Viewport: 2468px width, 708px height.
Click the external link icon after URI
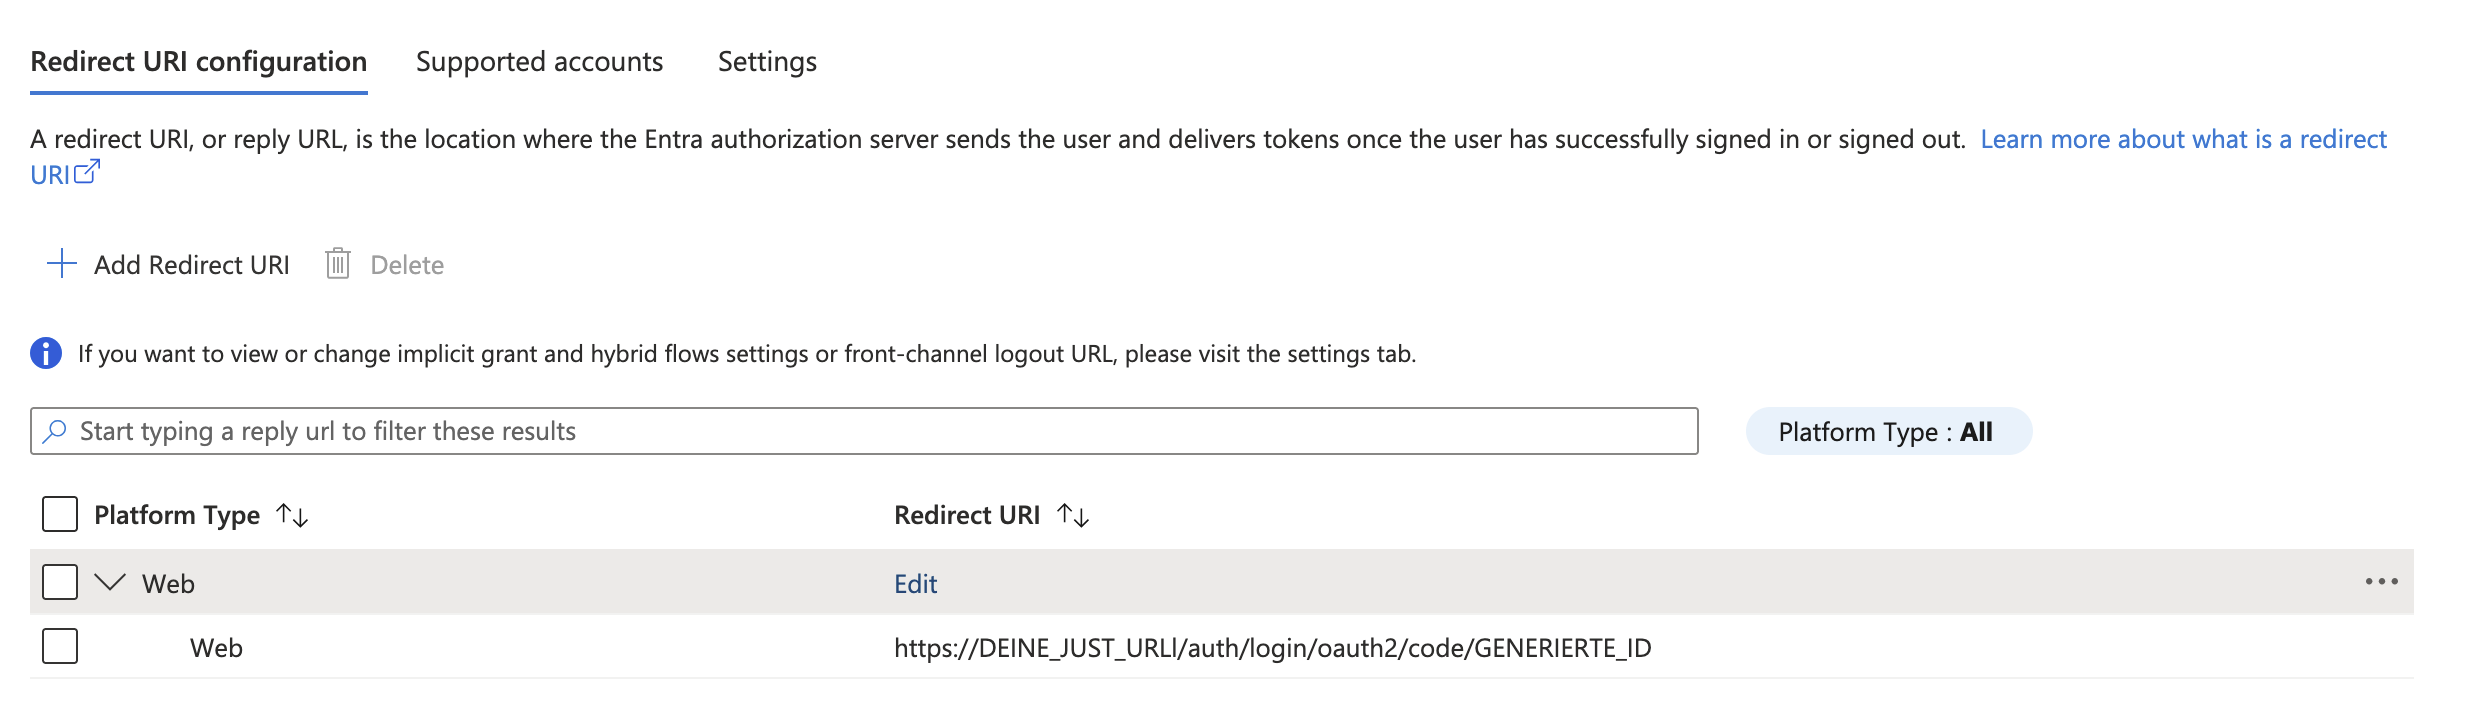tap(88, 172)
